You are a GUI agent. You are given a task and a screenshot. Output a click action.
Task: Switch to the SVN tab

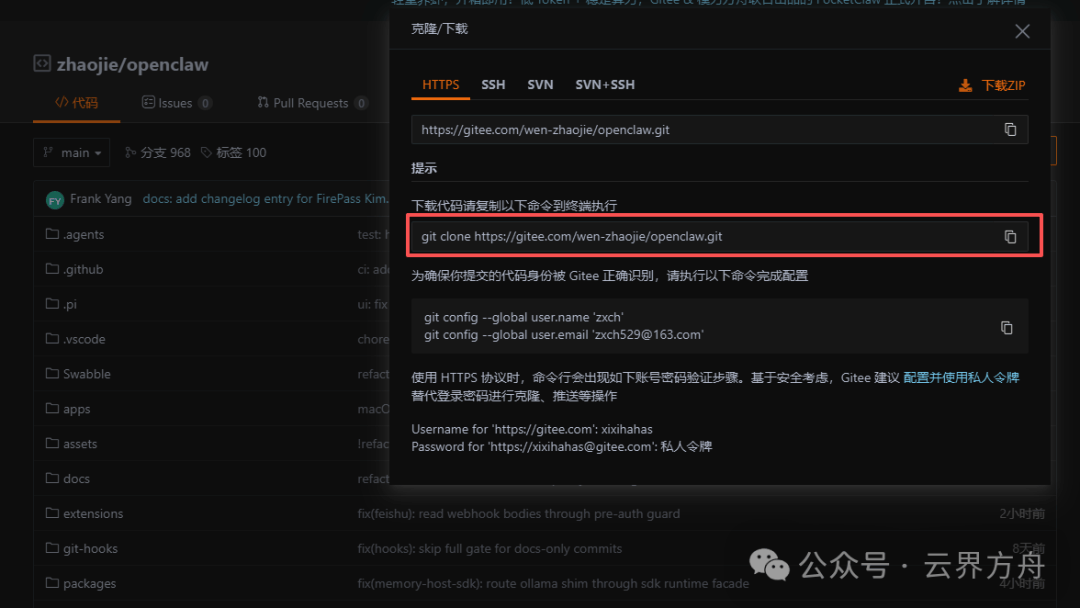[540, 85]
